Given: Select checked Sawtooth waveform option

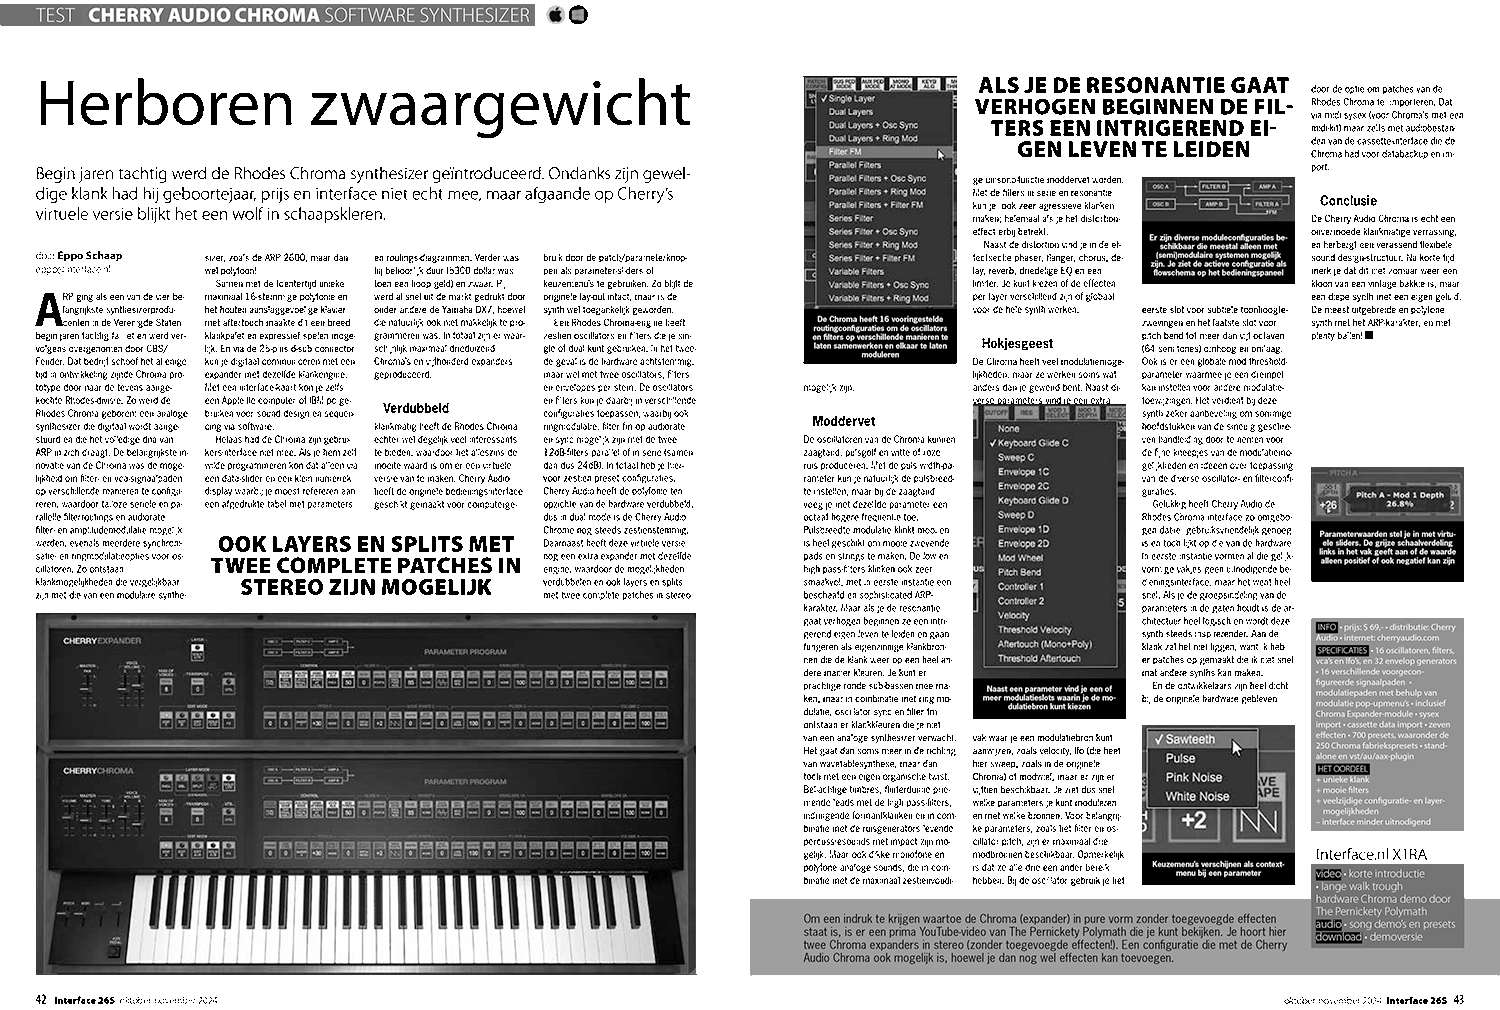Looking at the screenshot, I should 1189,739.
